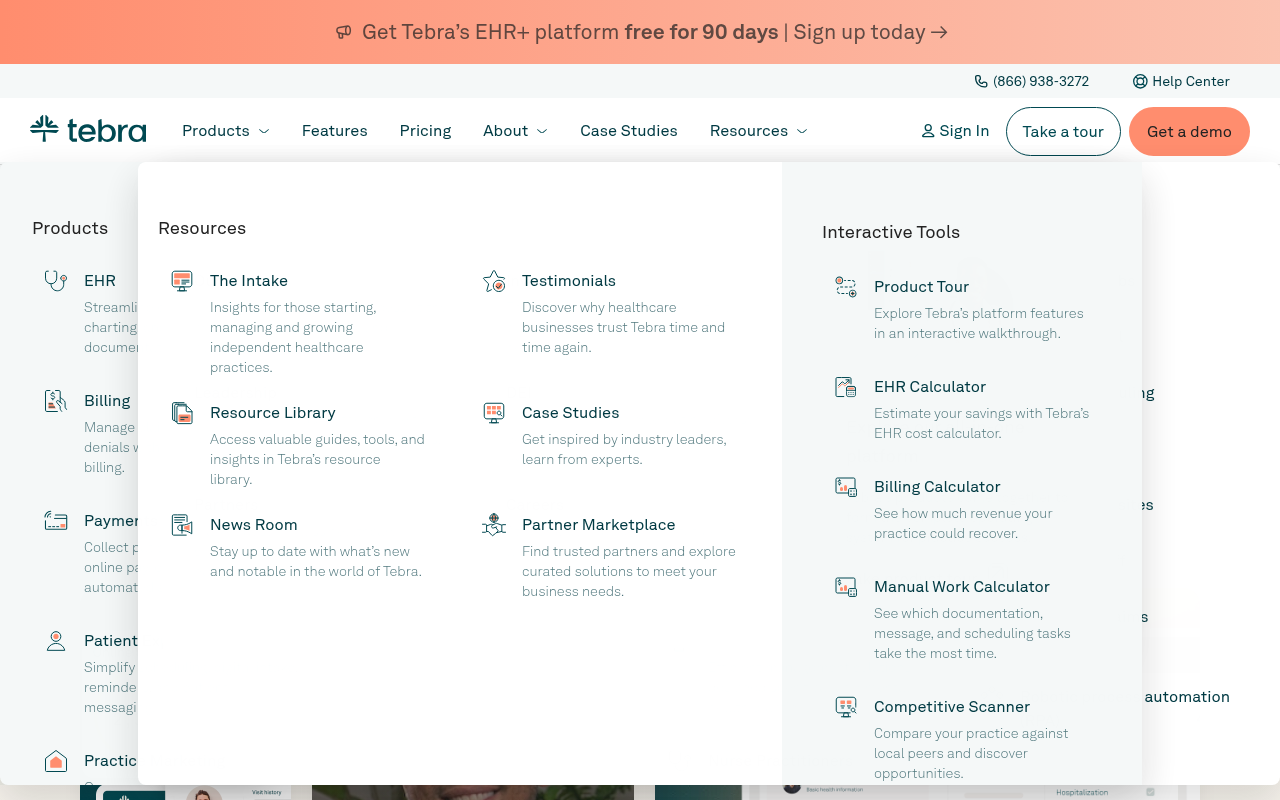
Task: Click the Testimonials star icon
Action: point(494,281)
